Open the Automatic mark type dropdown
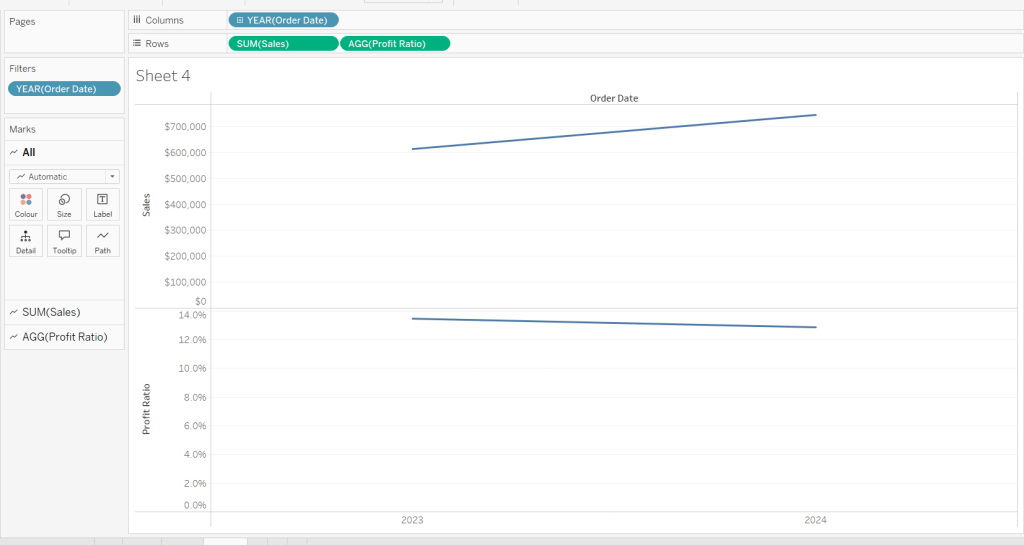Image resolution: width=1024 pixels, height=545 pixels. tap(64, 176)
